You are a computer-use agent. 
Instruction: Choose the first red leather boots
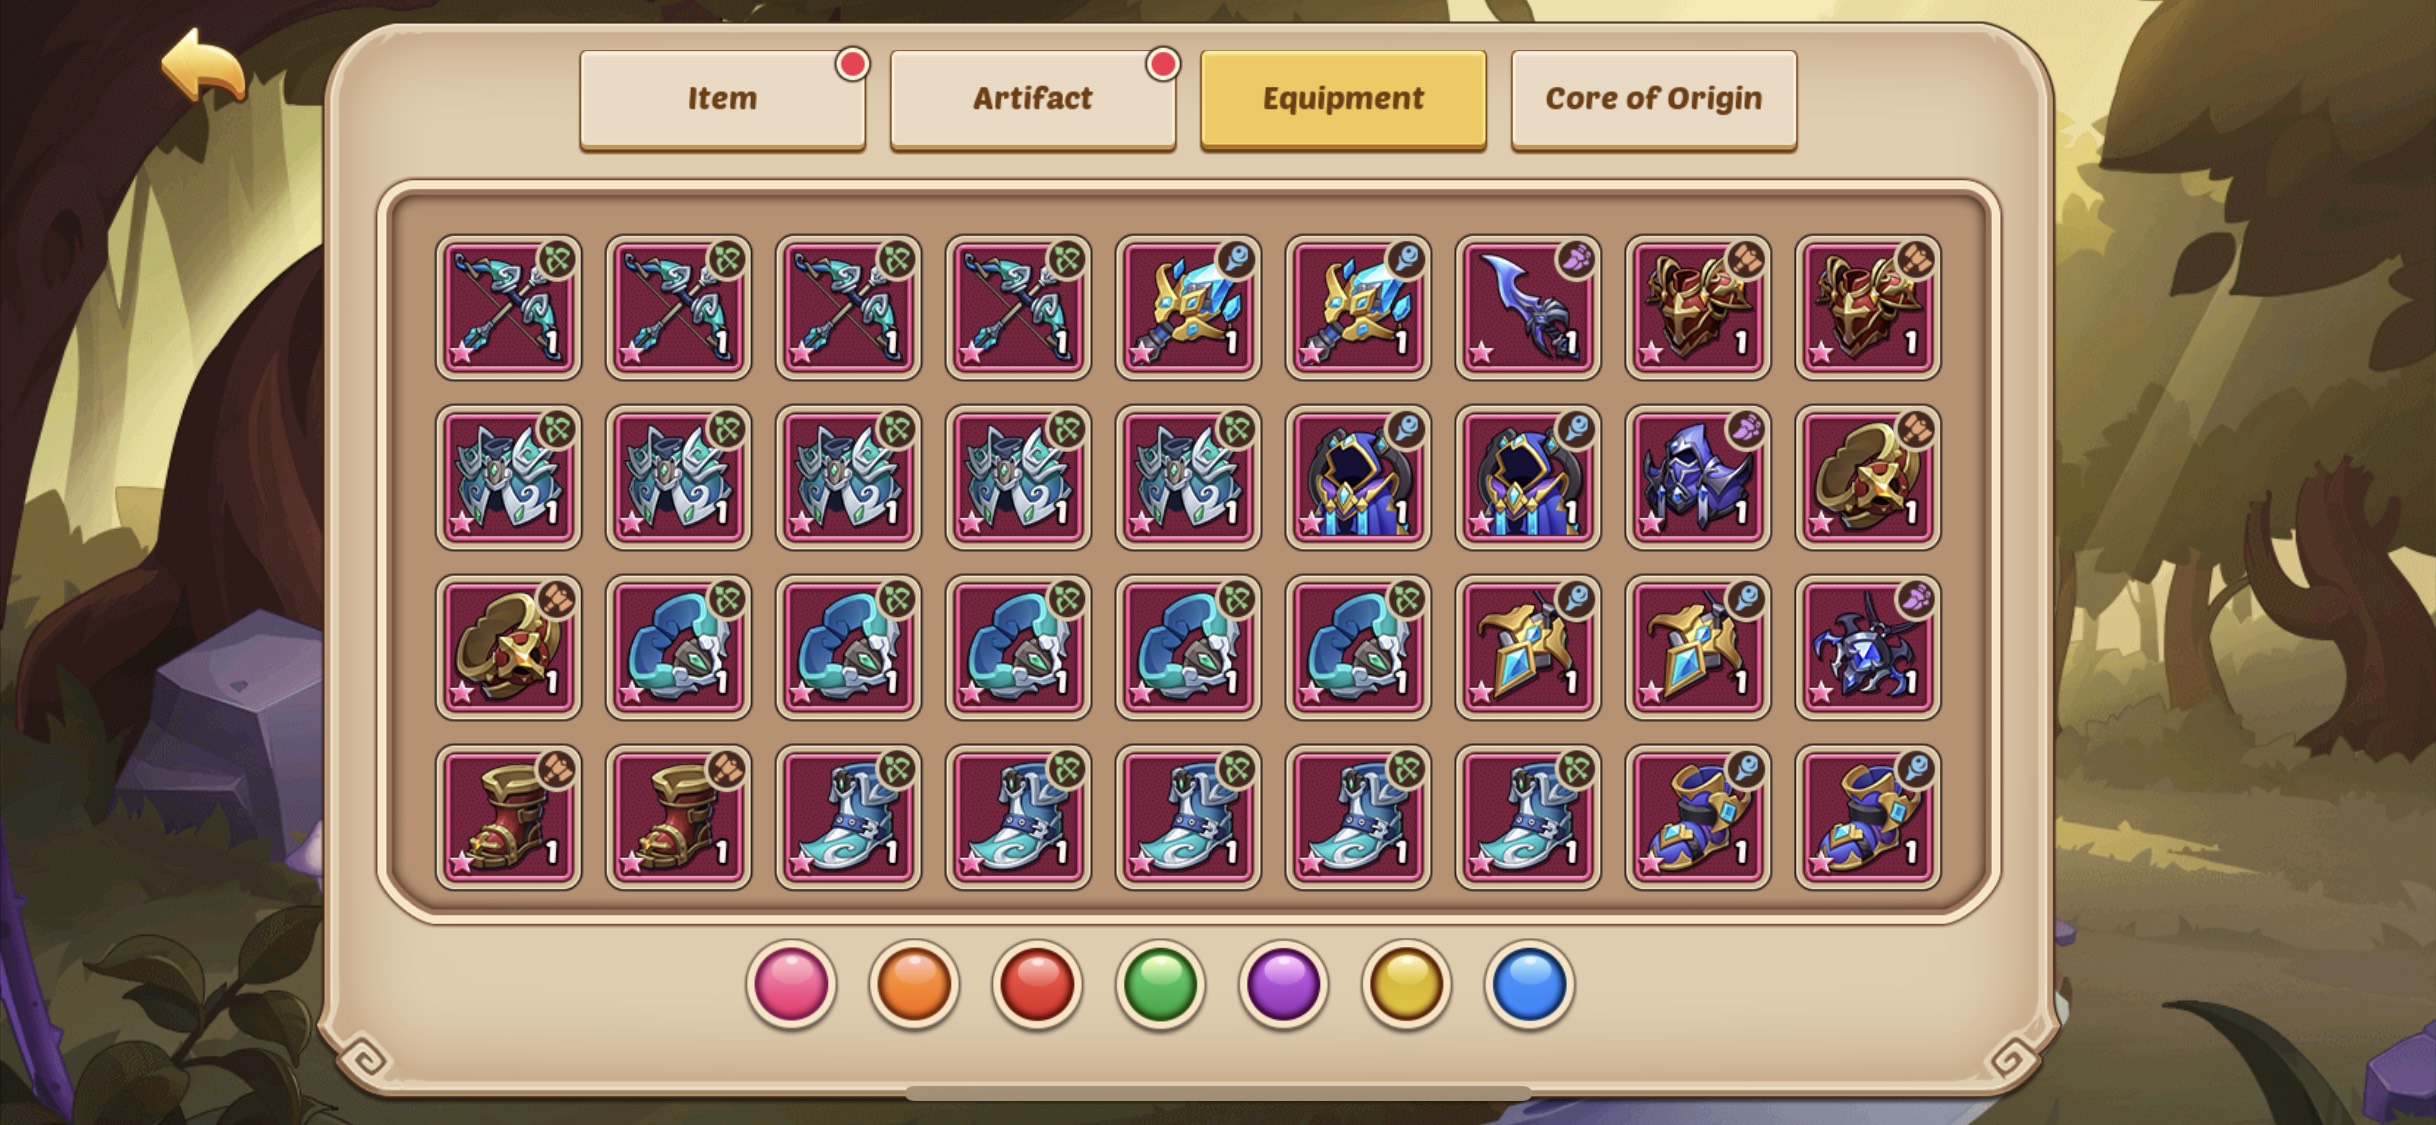[x=508, y=817]
